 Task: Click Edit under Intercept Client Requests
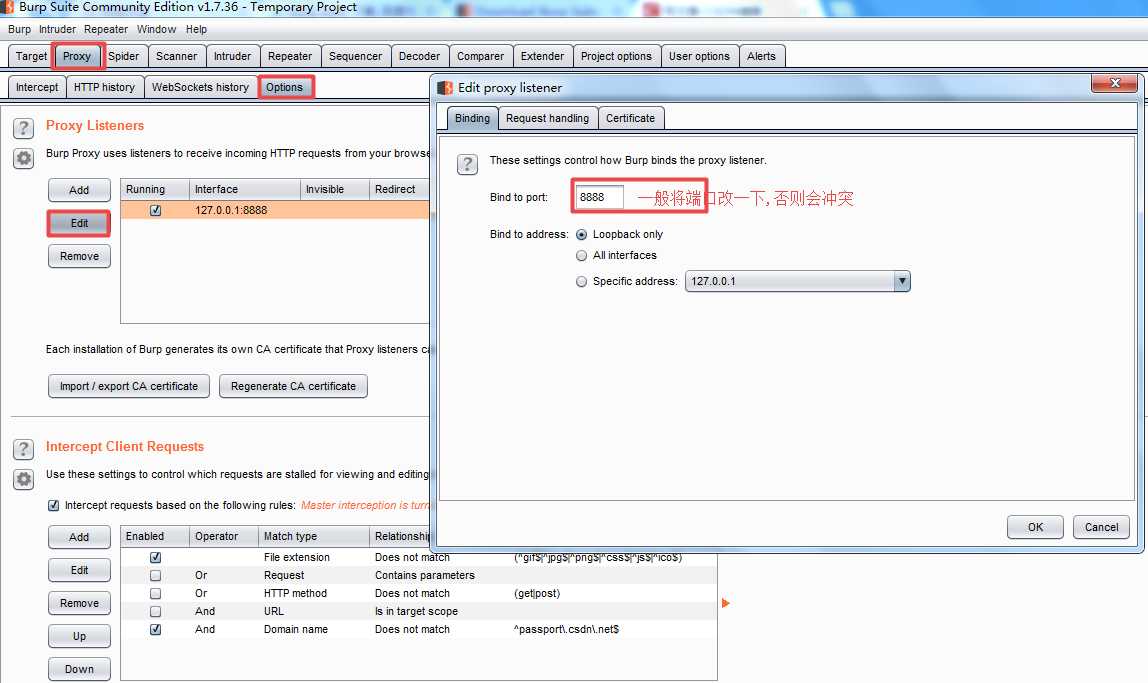79,570
